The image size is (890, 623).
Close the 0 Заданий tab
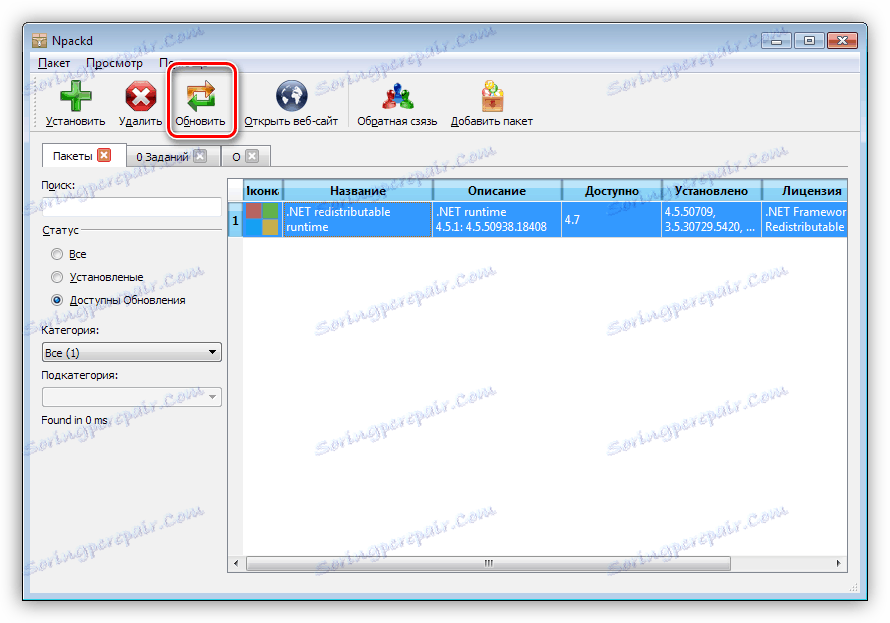(x=200, y=156)
